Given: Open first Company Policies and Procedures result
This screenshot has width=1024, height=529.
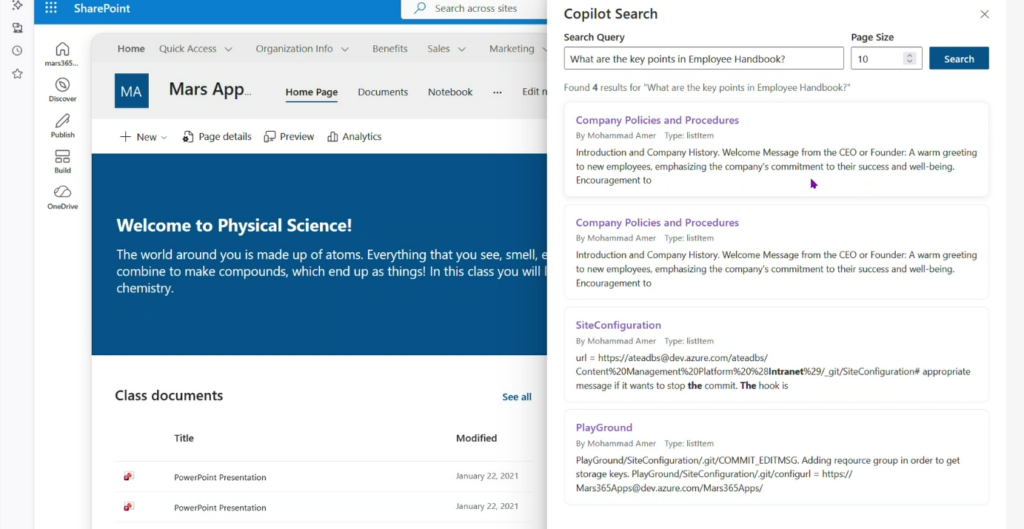Looking at the screenshot, I should tap(657, 120).
